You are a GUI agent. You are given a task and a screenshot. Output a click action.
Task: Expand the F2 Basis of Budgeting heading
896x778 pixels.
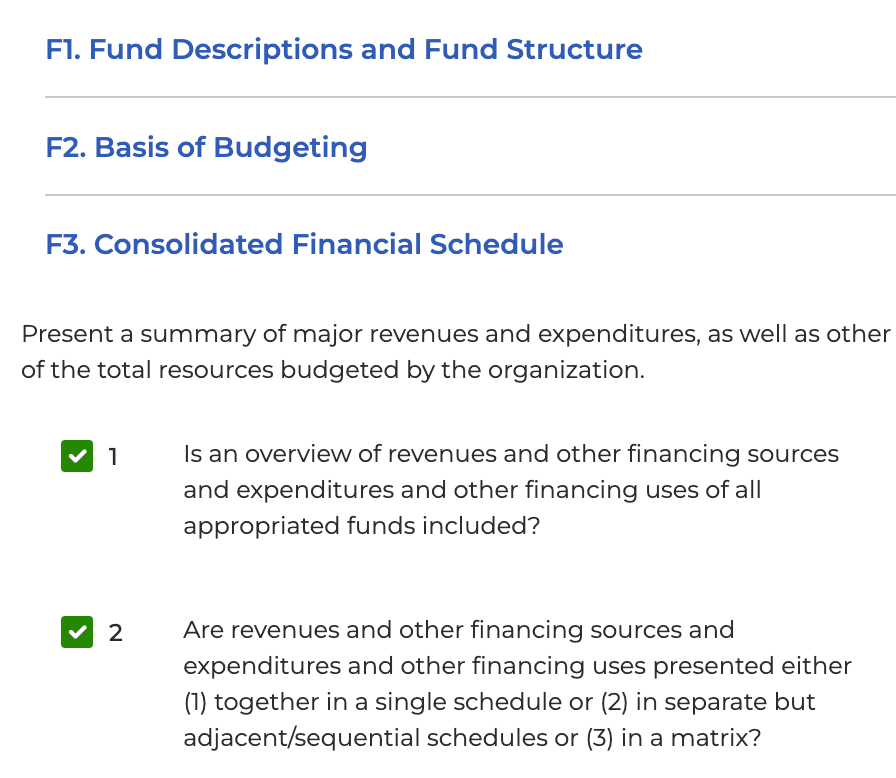pyautogui.click(x=204, y=147)
